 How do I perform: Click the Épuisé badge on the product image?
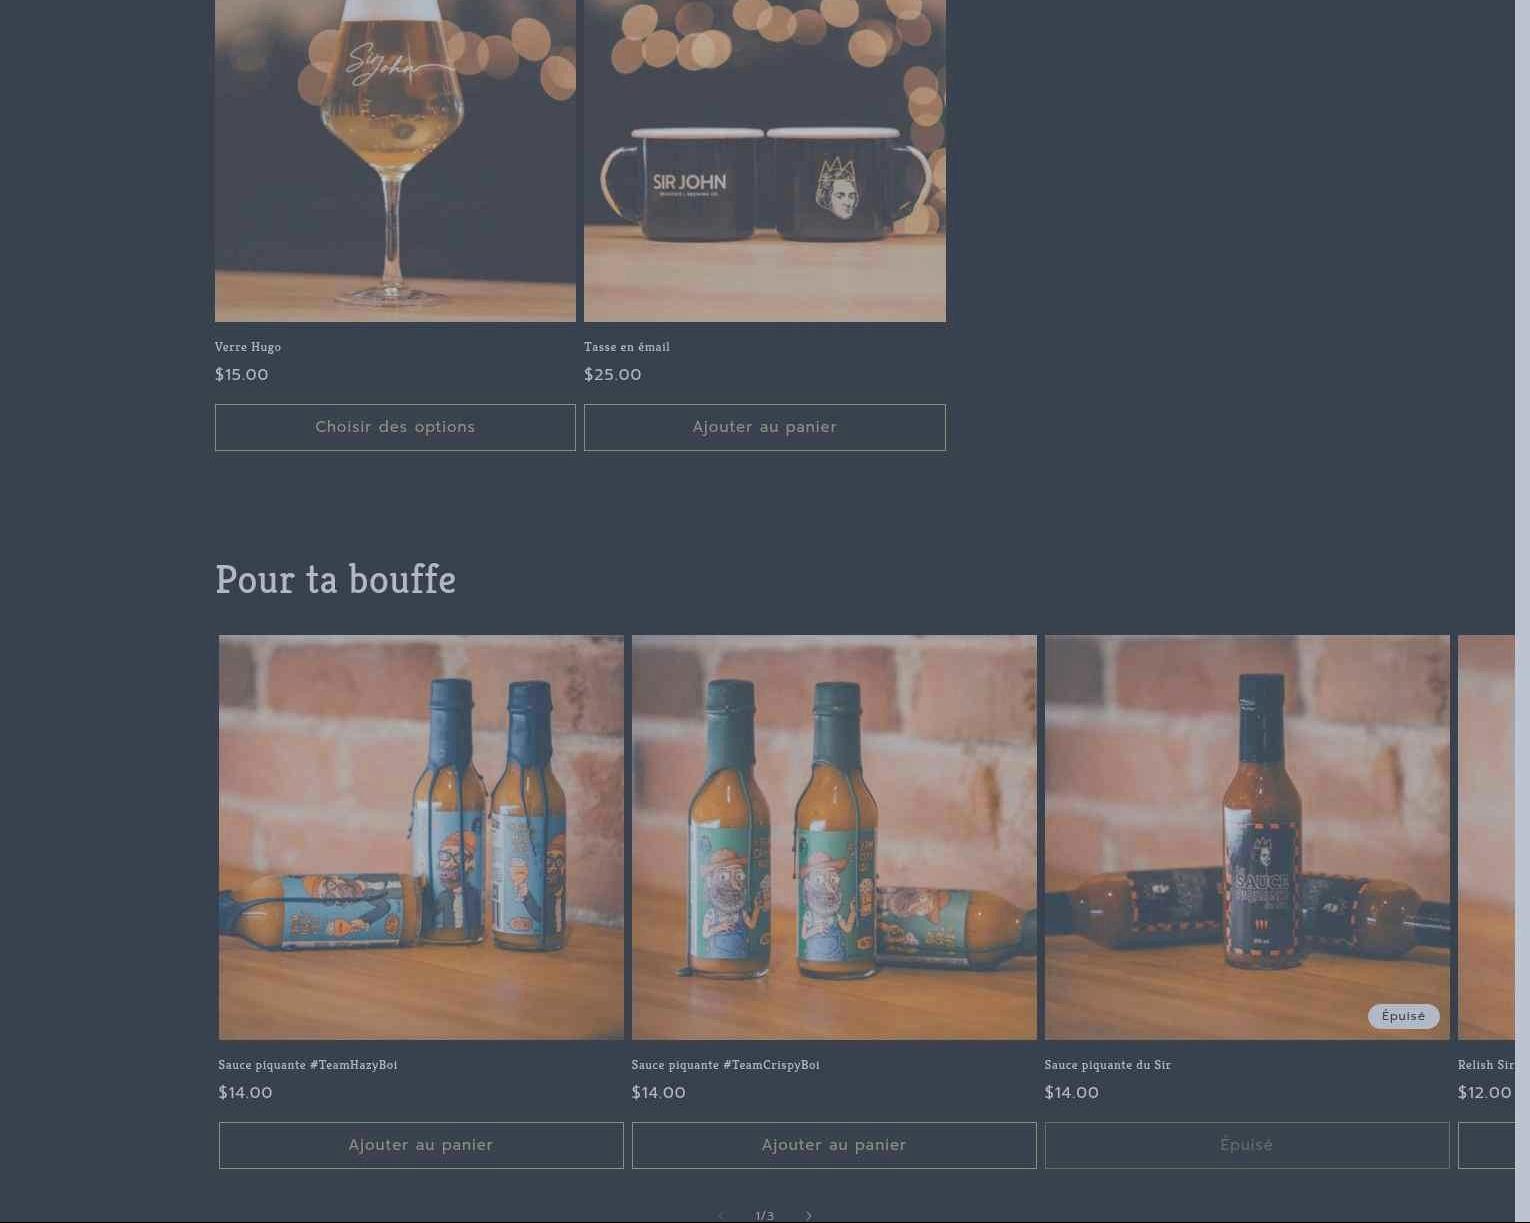(x=1403, y=1016)
